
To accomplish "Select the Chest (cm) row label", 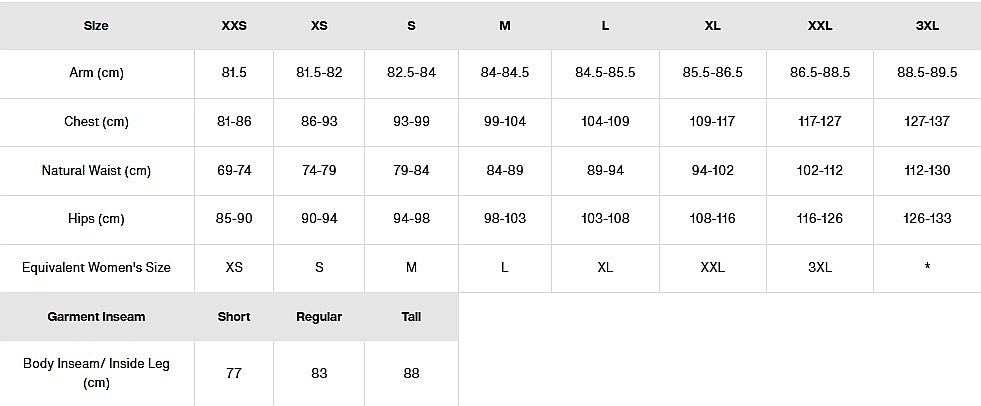I will [x=96, y=122].
